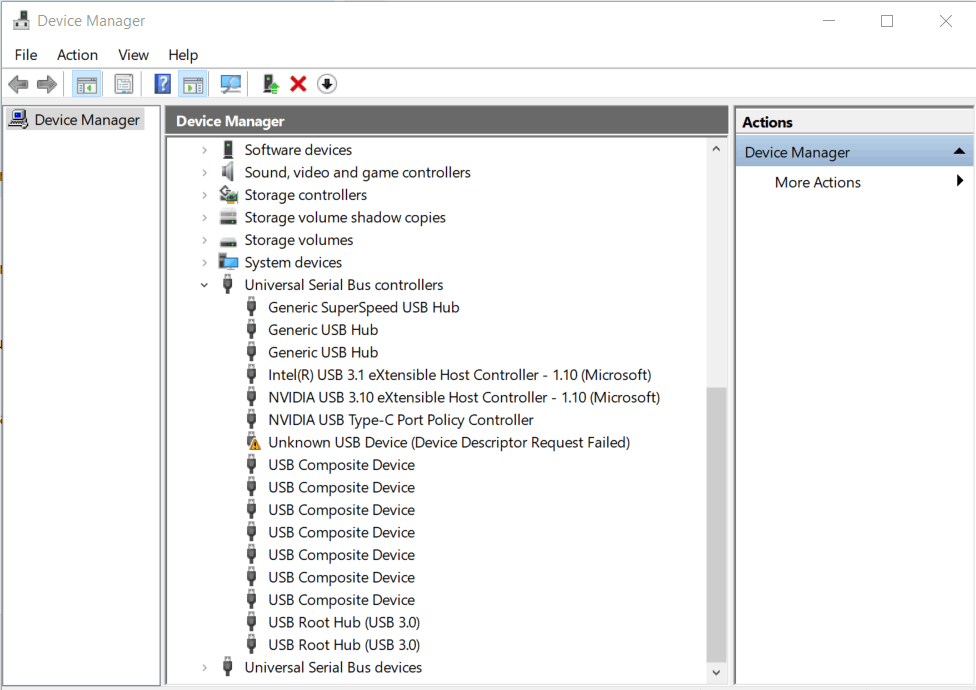The height and width of the screenshot is (690, 976).
Task: Select Universal Serial Bus devices label
Action: [x=333, y=667]
